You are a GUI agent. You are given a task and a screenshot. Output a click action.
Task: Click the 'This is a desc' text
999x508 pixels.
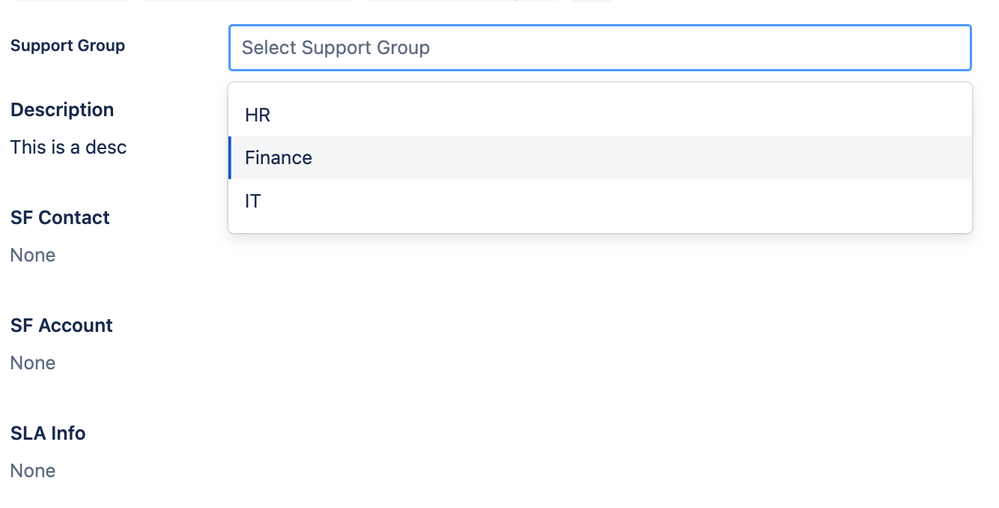pos(68,147)
